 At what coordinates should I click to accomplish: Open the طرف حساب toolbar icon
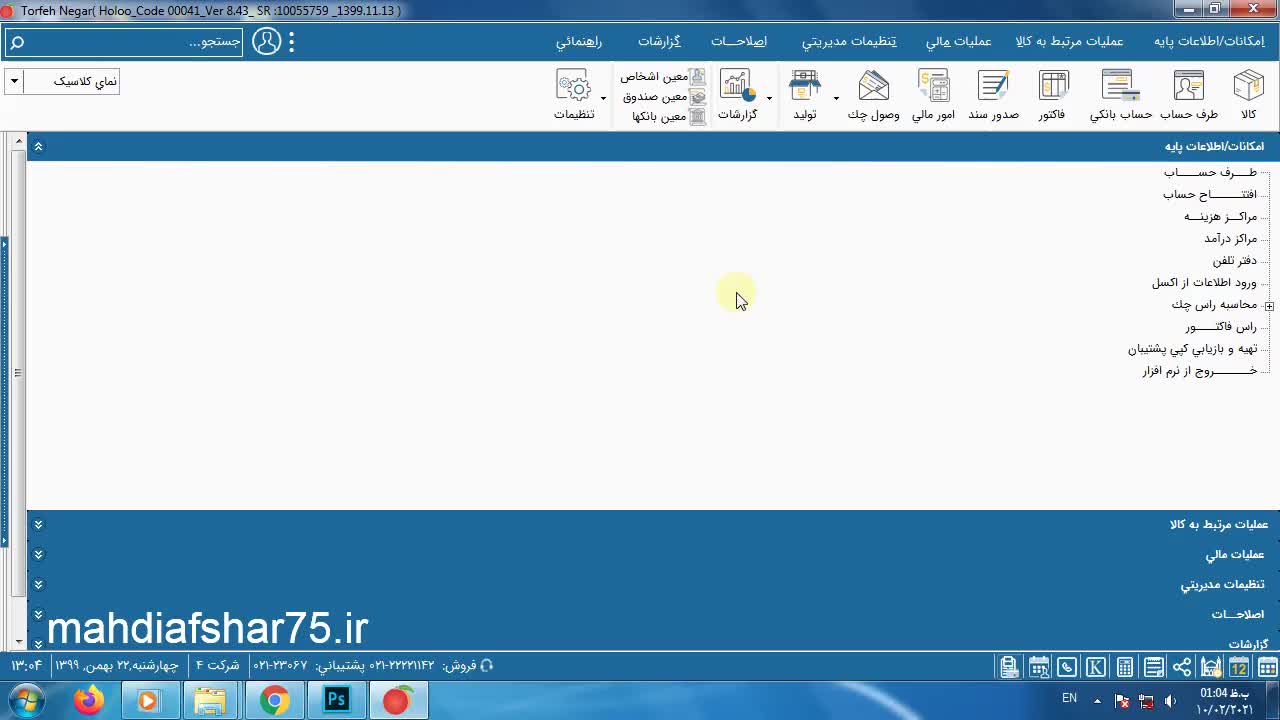point(1189,95)
